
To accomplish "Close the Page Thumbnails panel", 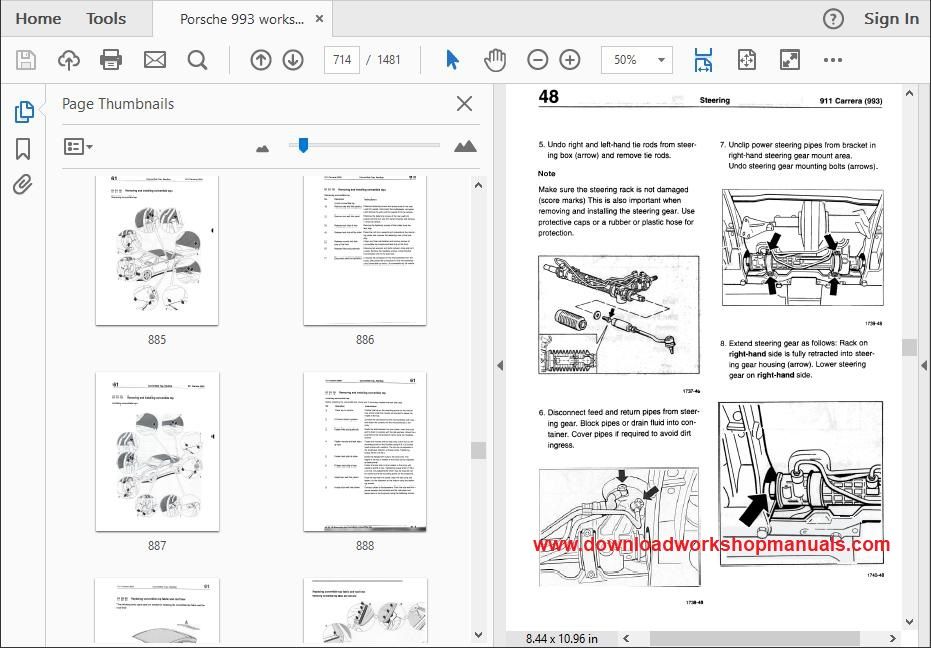I will [464, 103].
